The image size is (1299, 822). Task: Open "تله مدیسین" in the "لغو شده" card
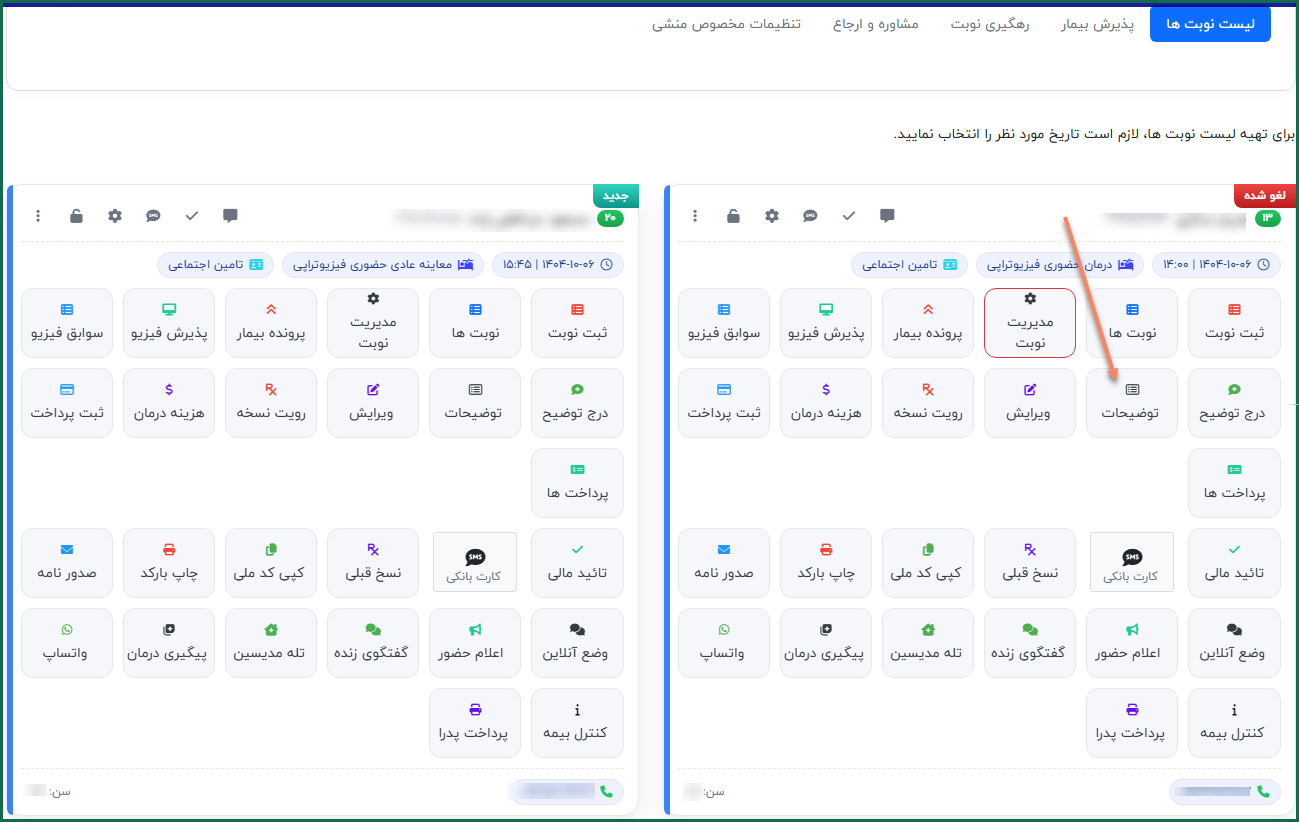pos(927,642)
